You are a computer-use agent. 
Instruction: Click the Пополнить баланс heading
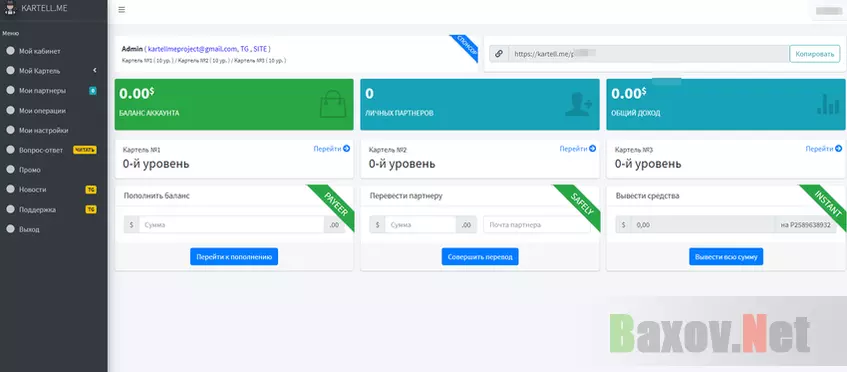coord(157,196)
